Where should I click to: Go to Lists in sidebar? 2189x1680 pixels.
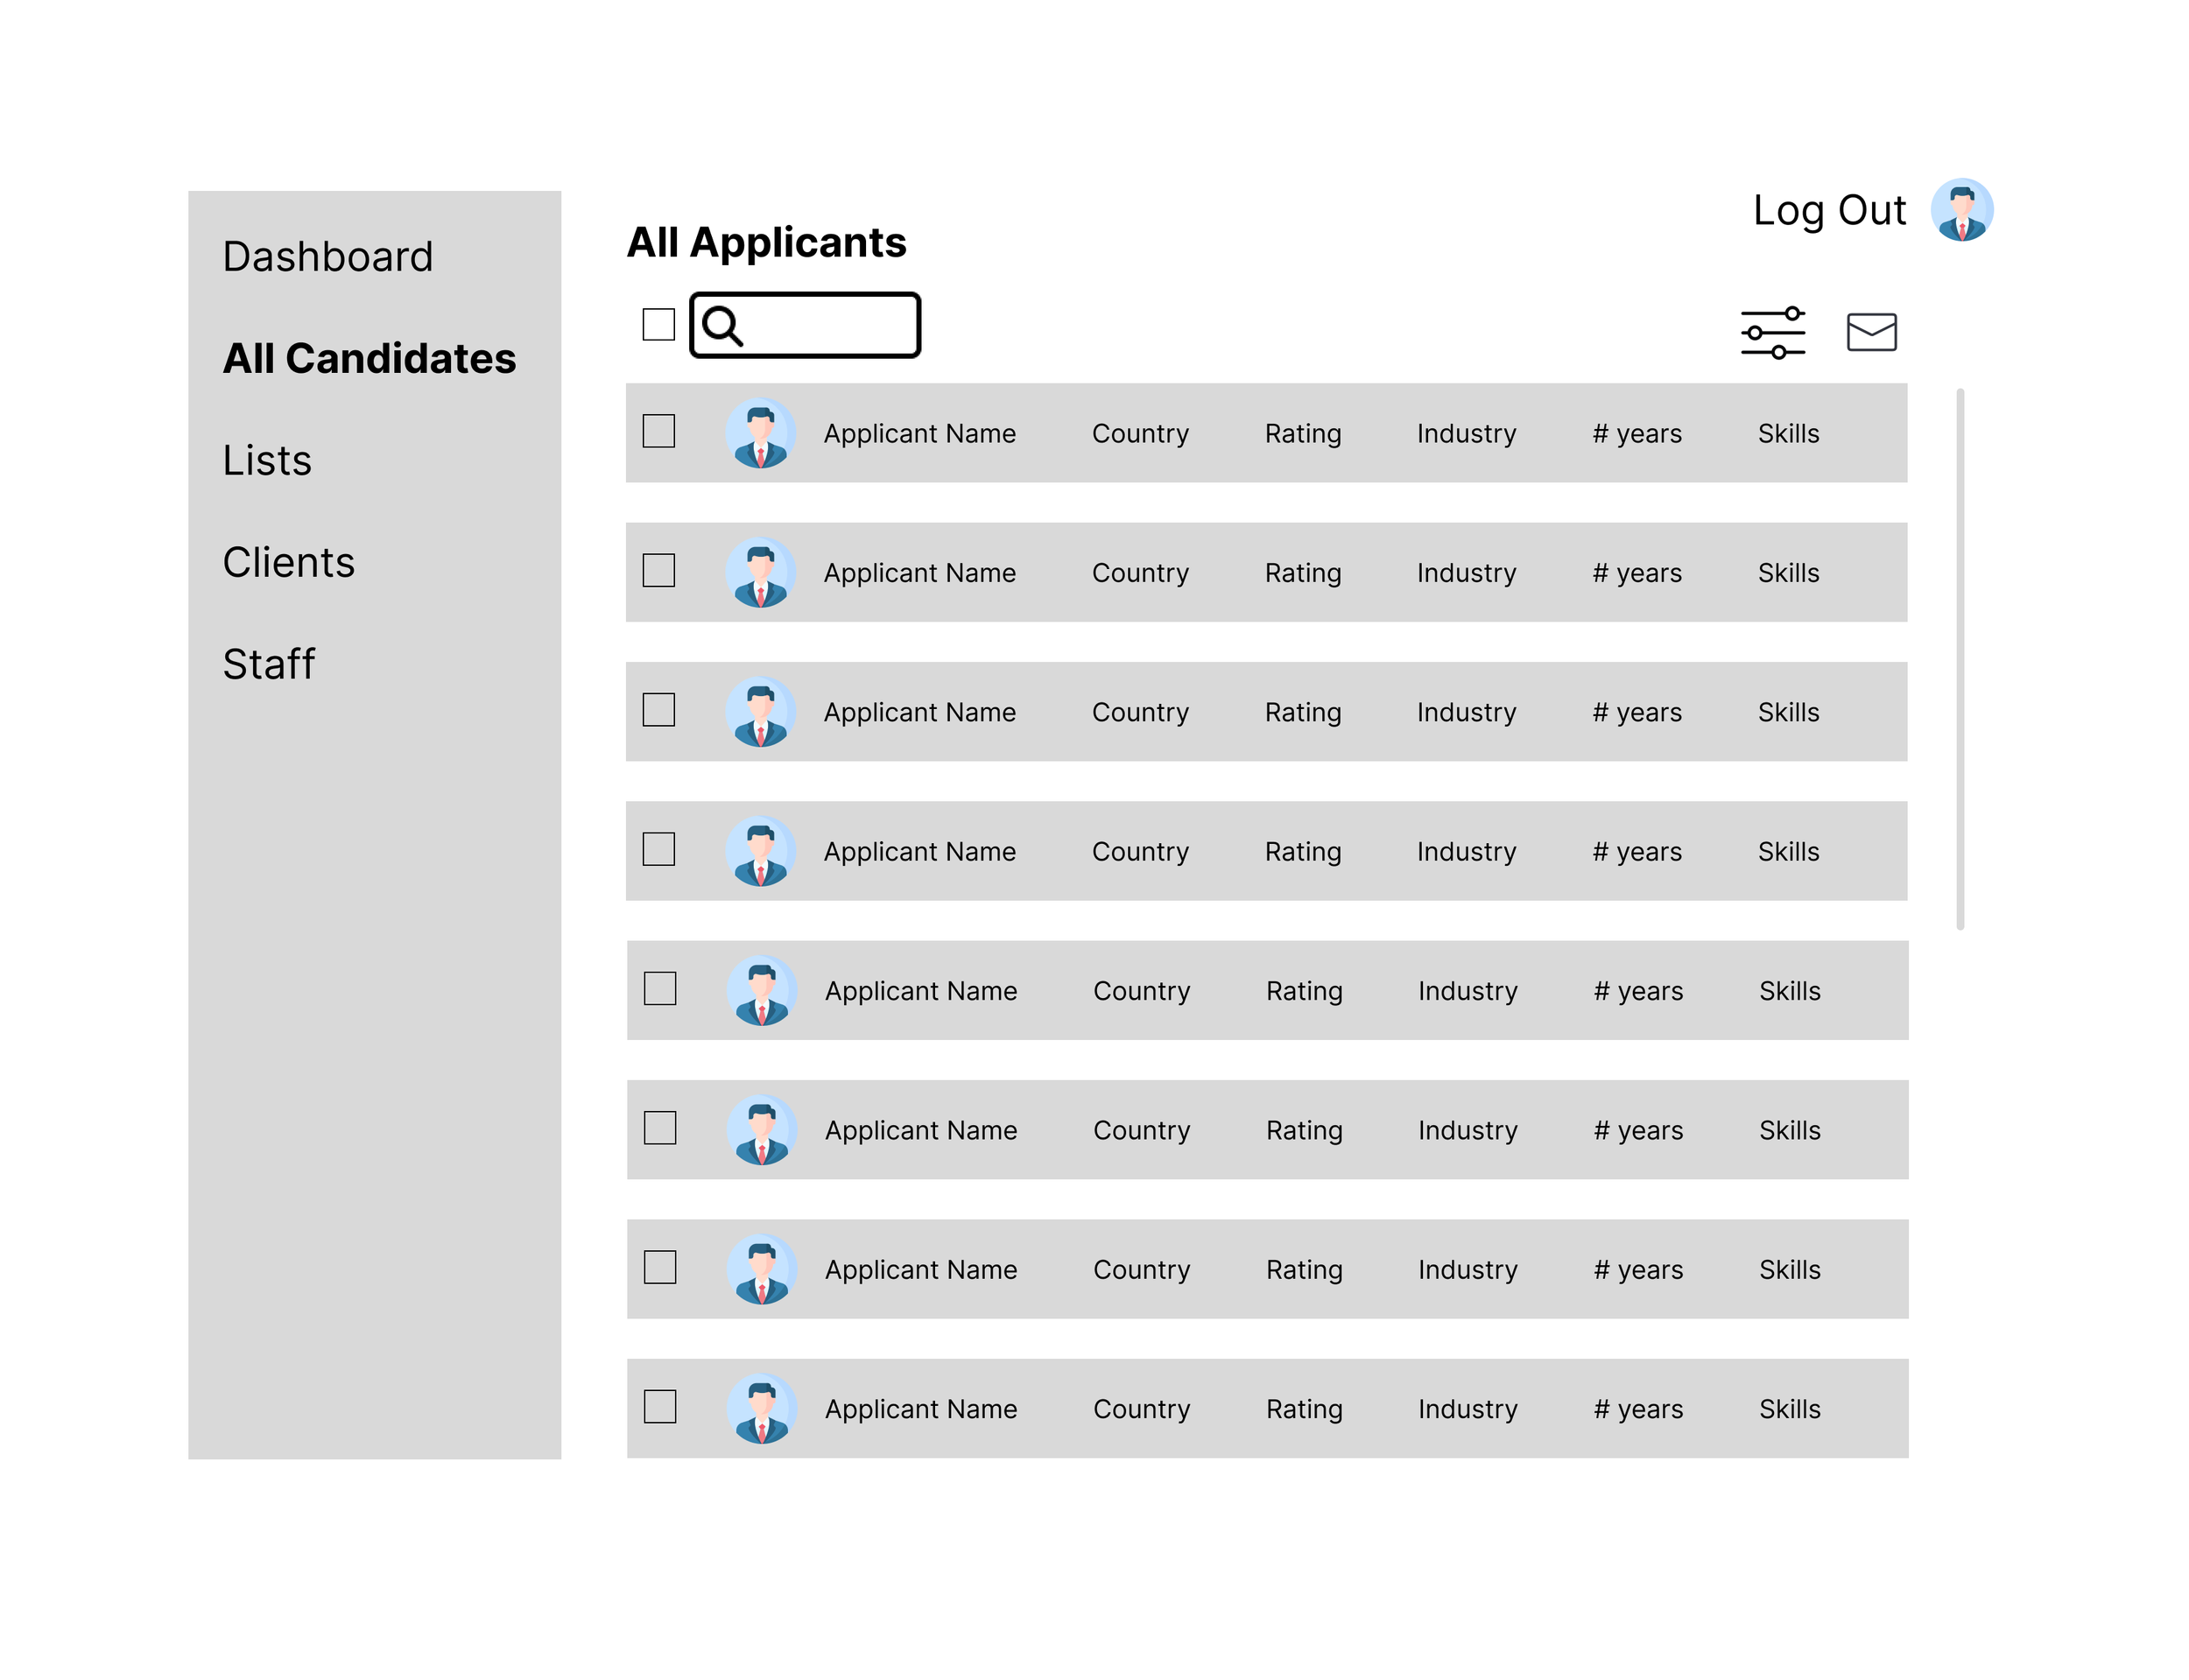(x=267, y=460)
